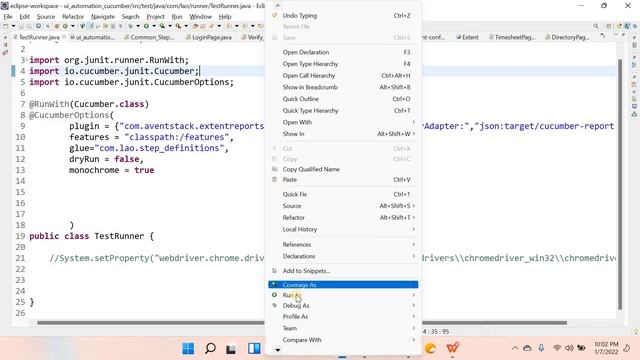
Task: Click the New file toolbar icon
Action: (6, 26)
